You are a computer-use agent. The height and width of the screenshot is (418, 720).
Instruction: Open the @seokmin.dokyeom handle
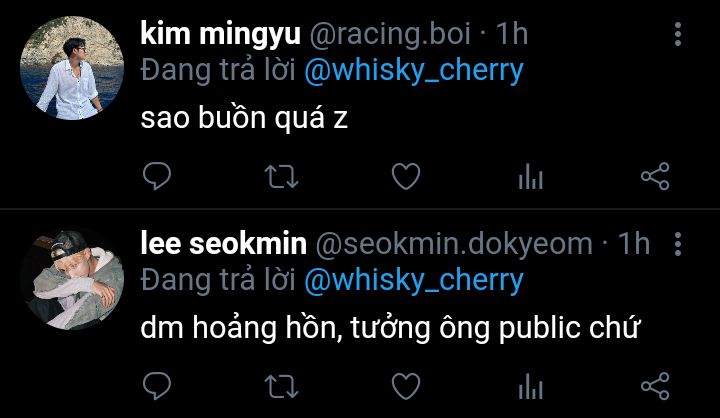[454, 245]
